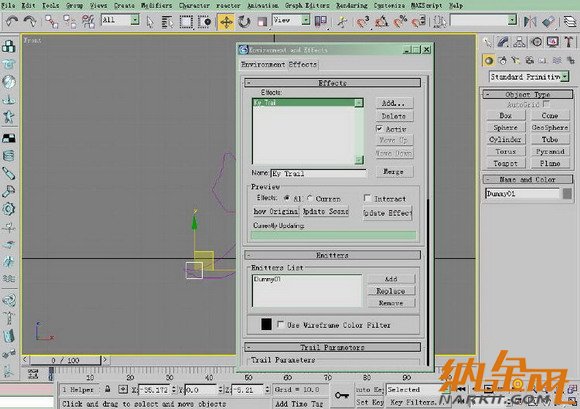Toggle the Percent Snap icon
Screen dimensions: 580x409
[x=400, y=22]
